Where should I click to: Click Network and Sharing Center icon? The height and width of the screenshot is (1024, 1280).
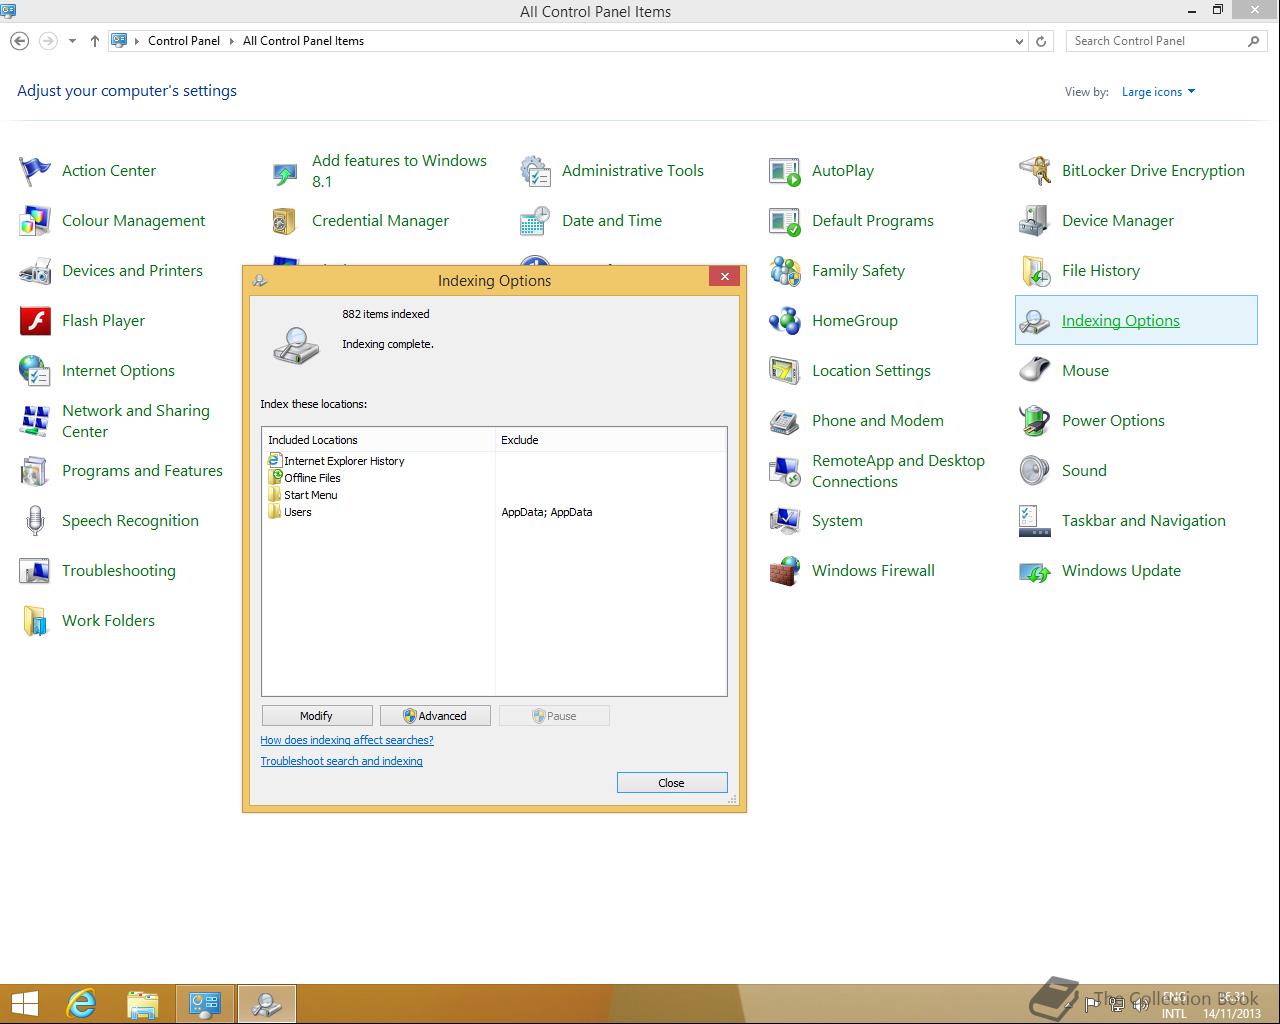(35, 421)
